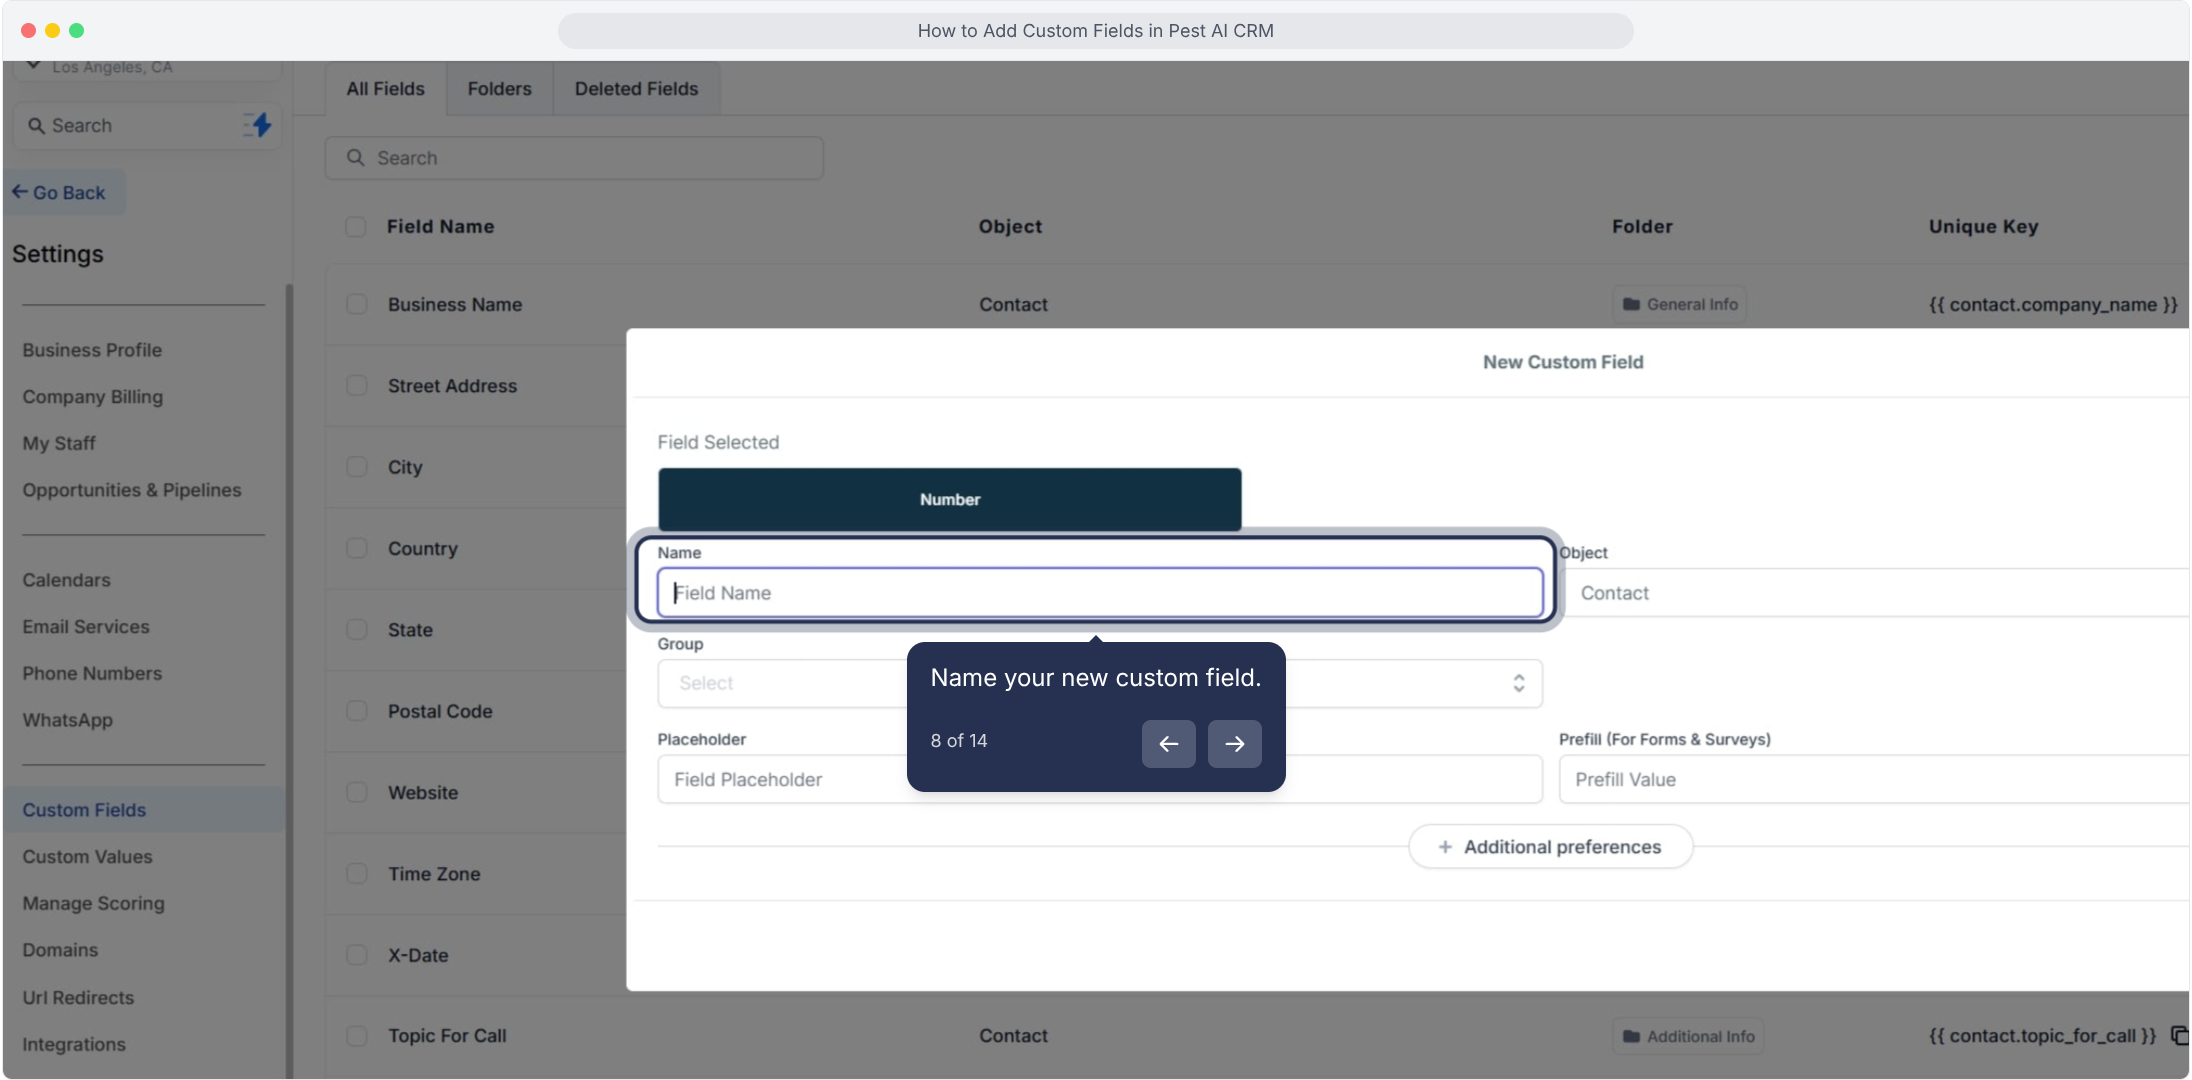Open Email Services settings
2192x1080 pixels.
click(86, 627)
